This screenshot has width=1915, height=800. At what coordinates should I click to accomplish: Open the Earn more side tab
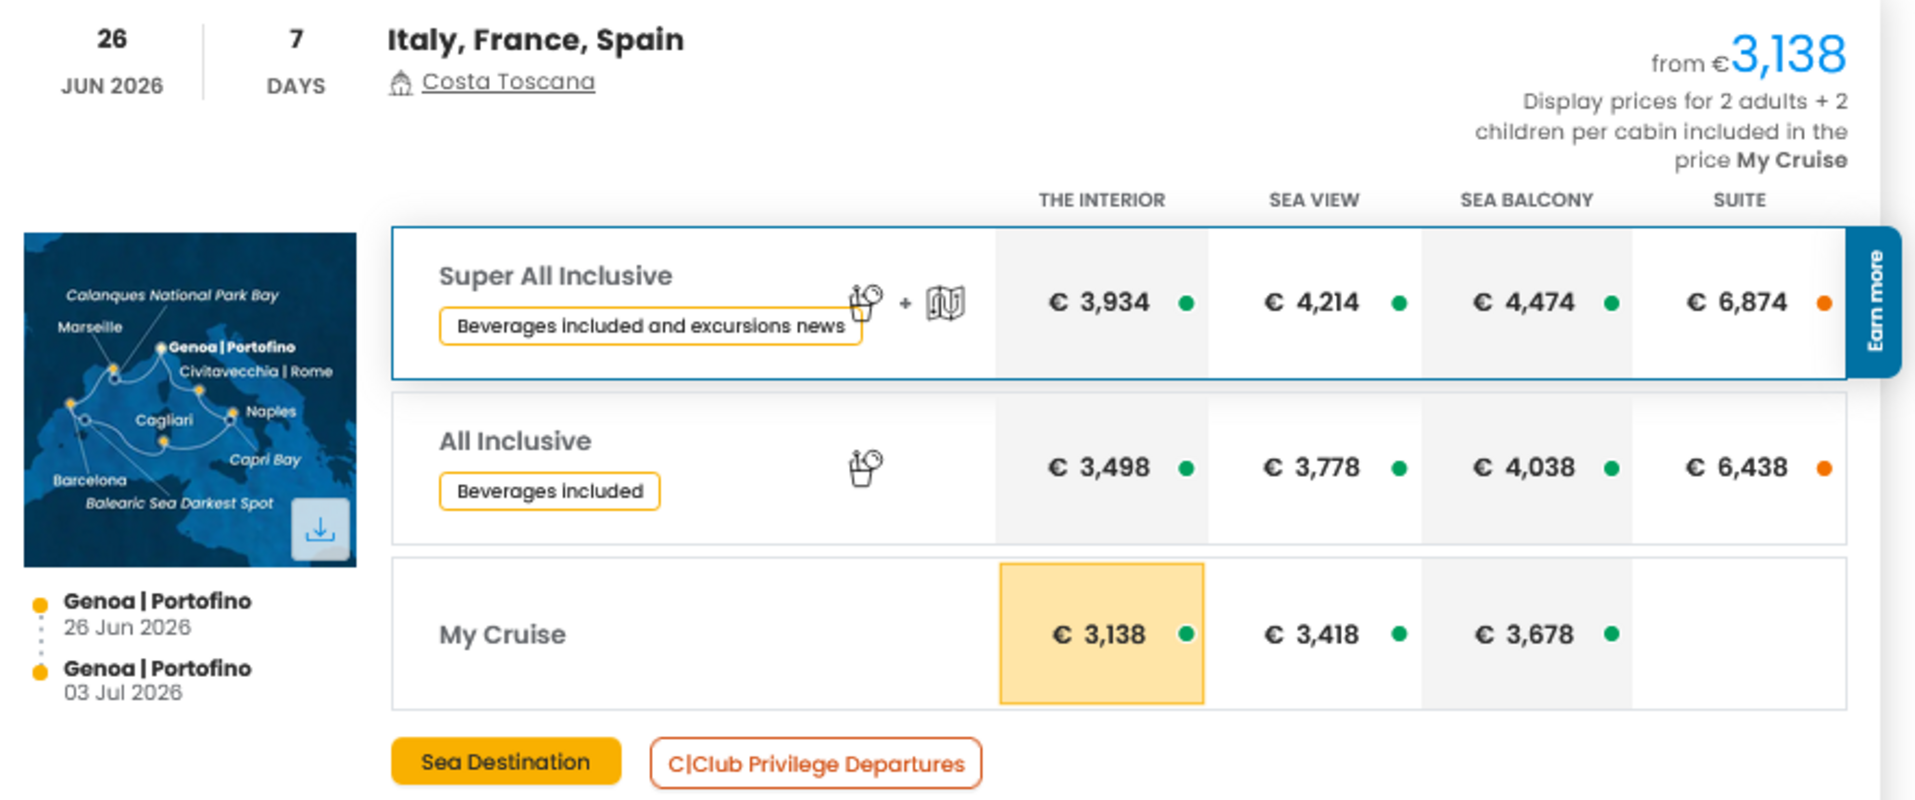click(x=1874, y=302)
